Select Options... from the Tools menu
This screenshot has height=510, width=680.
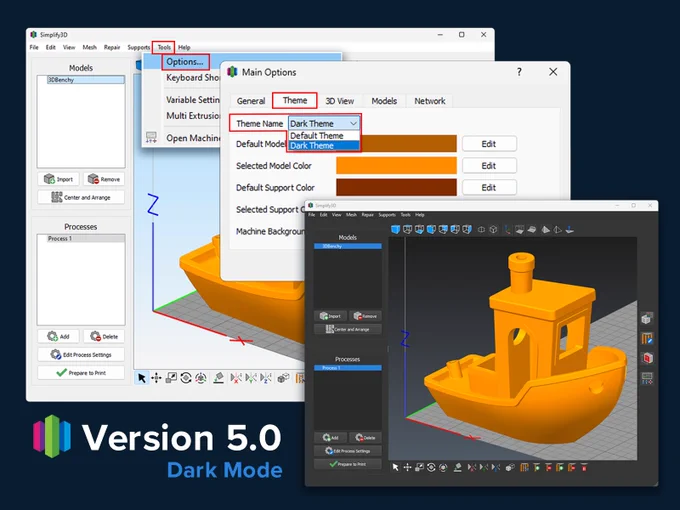tap(185, 62)
